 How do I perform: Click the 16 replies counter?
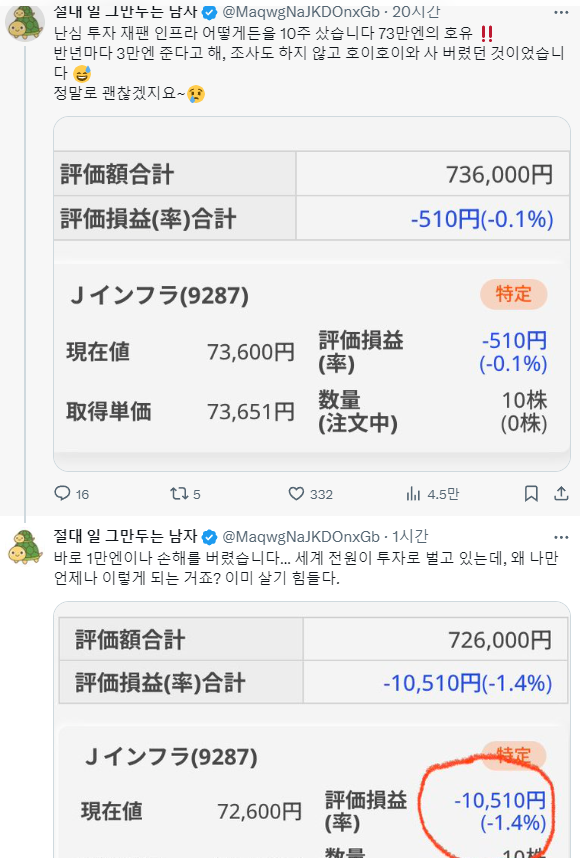coord(82,494)
